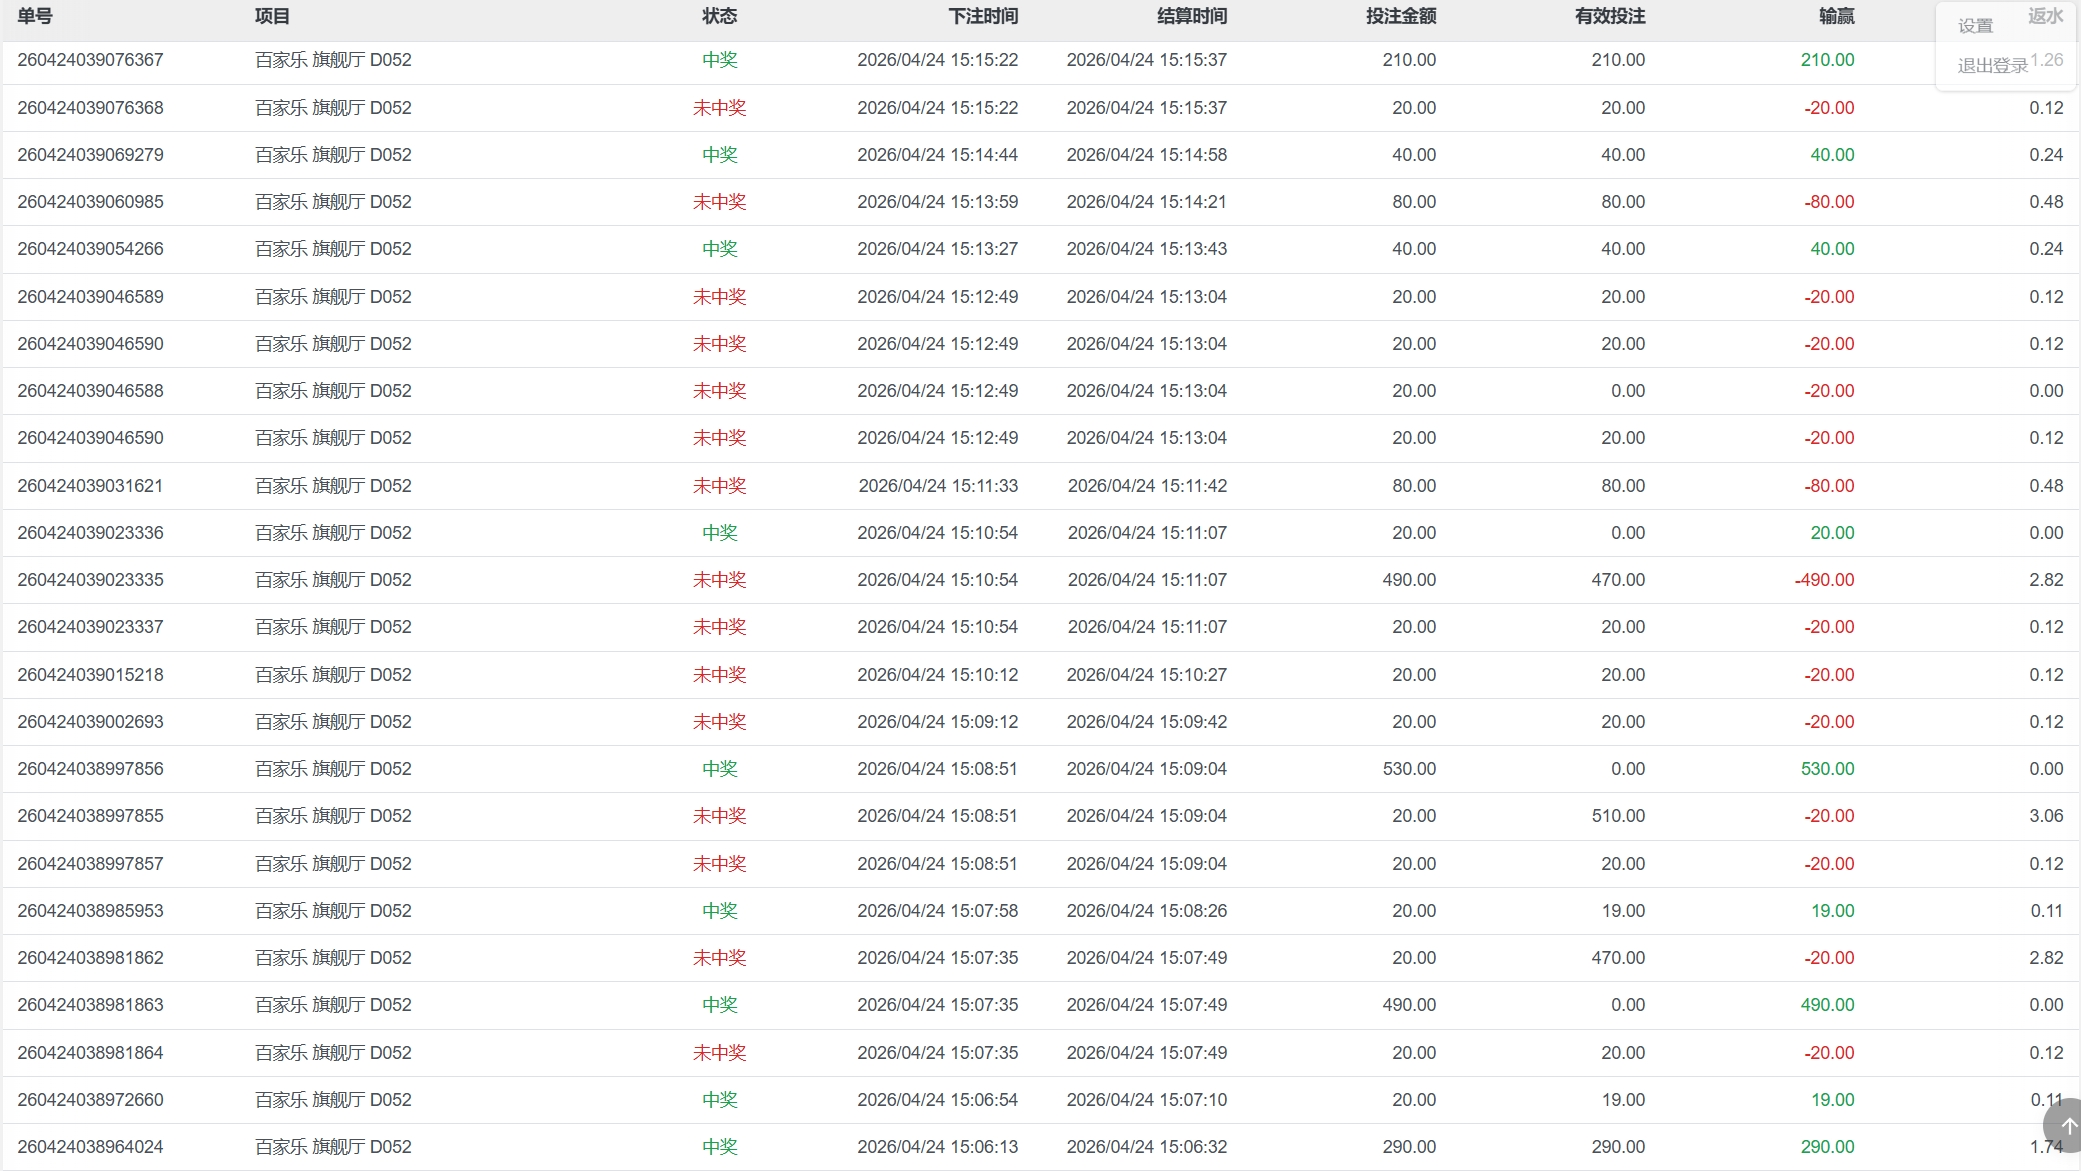The width and height of the screenshot is (2081, 1171).
Task: Click 未中奖 status of order 260424039060985
Action: click(719, 202)
